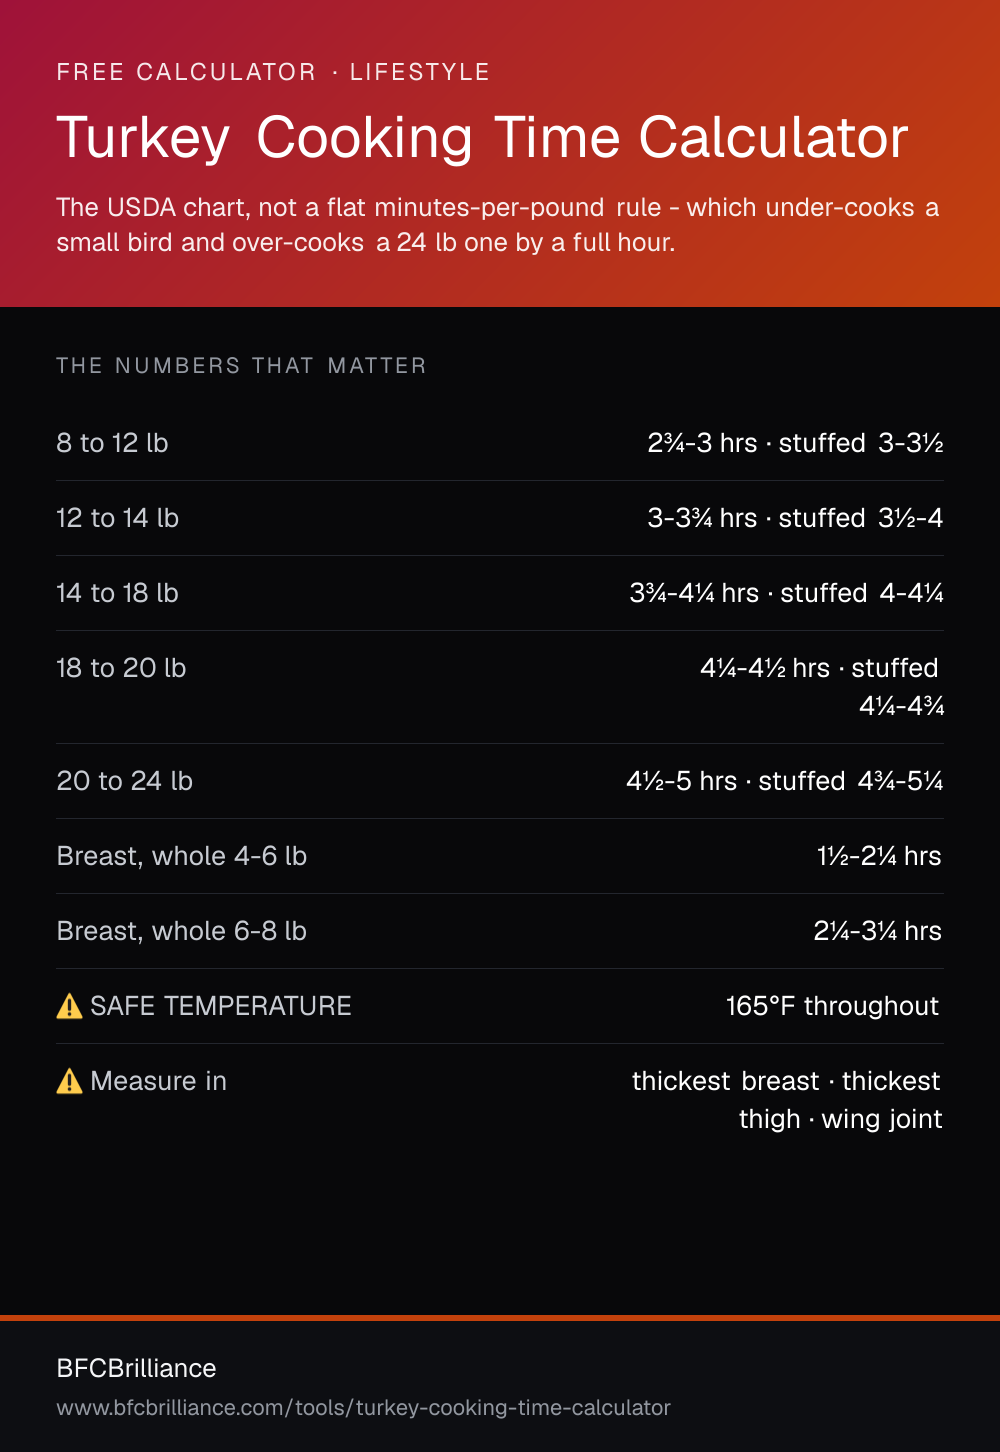Click THE NUMBERS THAT MATTER heading
Screen dimensions: 1000x1452
pos(241,366)
